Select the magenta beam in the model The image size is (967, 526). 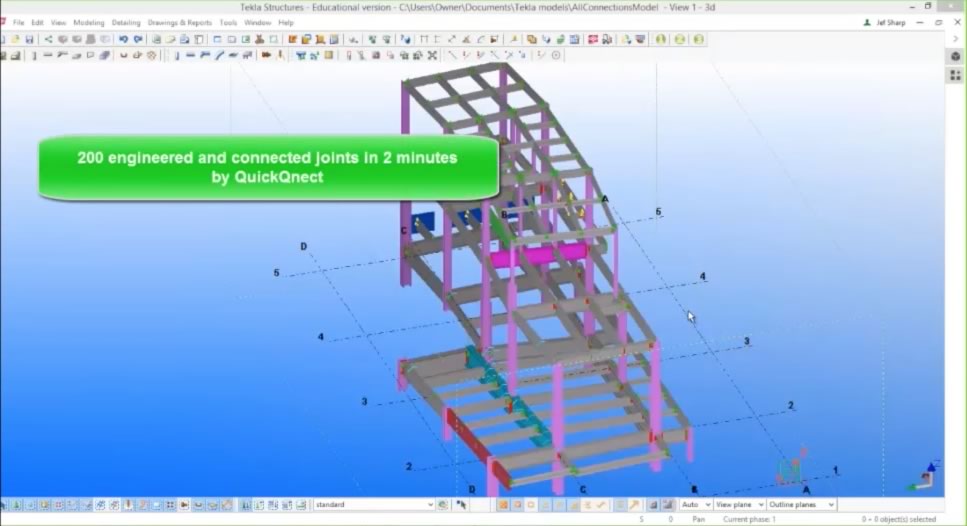click(540, 254)
